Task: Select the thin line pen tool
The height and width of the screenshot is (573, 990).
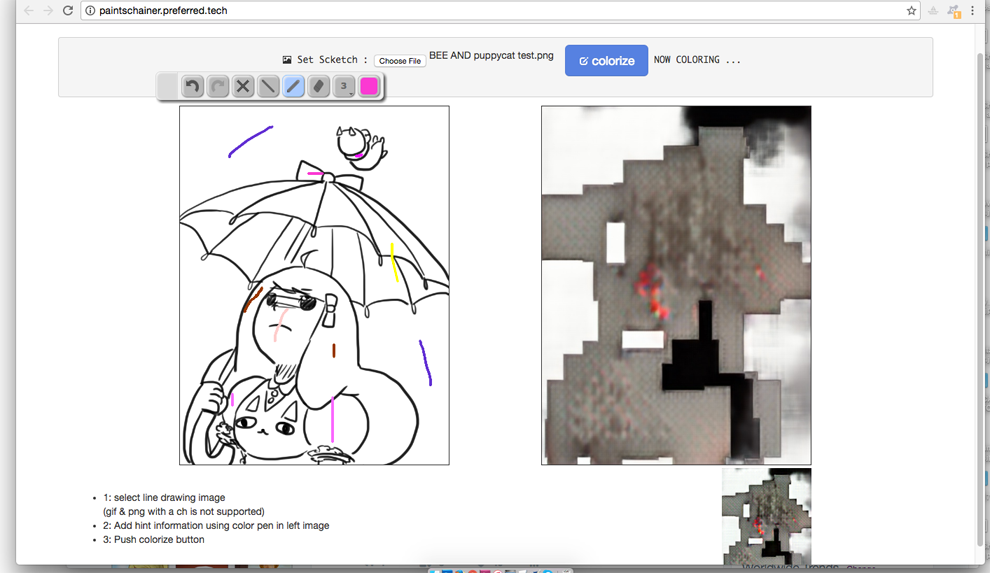Action: (x=268, y=86)
